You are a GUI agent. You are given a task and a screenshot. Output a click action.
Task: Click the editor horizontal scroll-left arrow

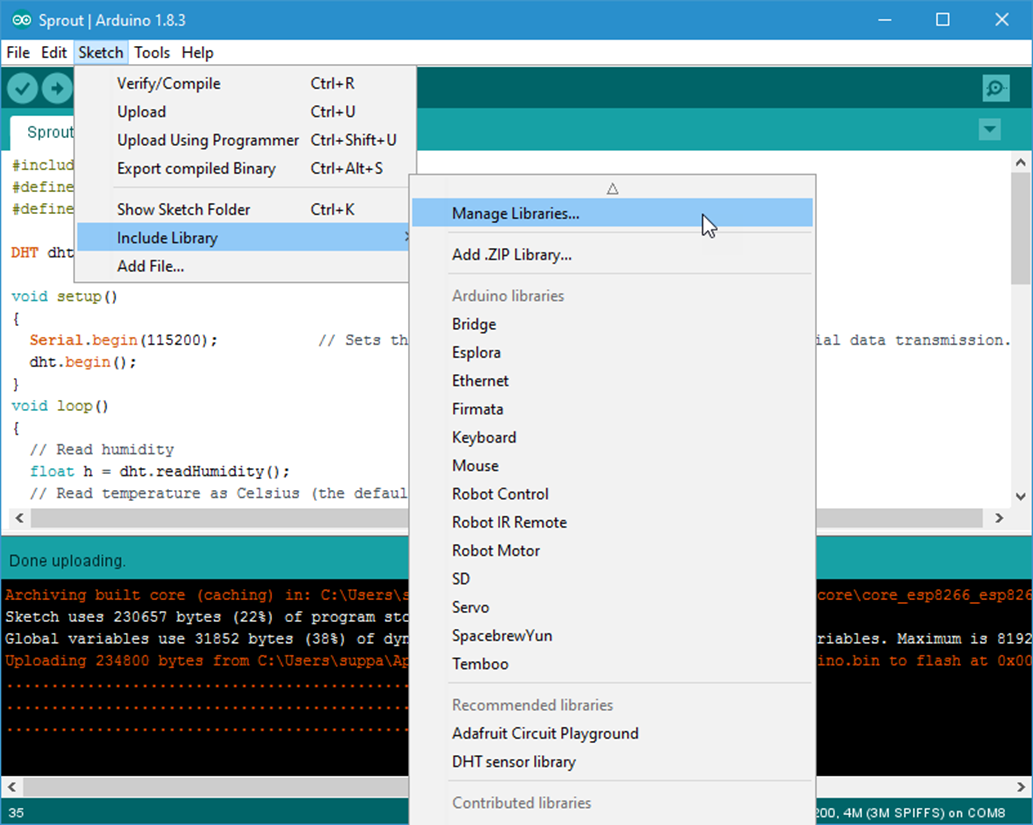click(x=19, y=518)
